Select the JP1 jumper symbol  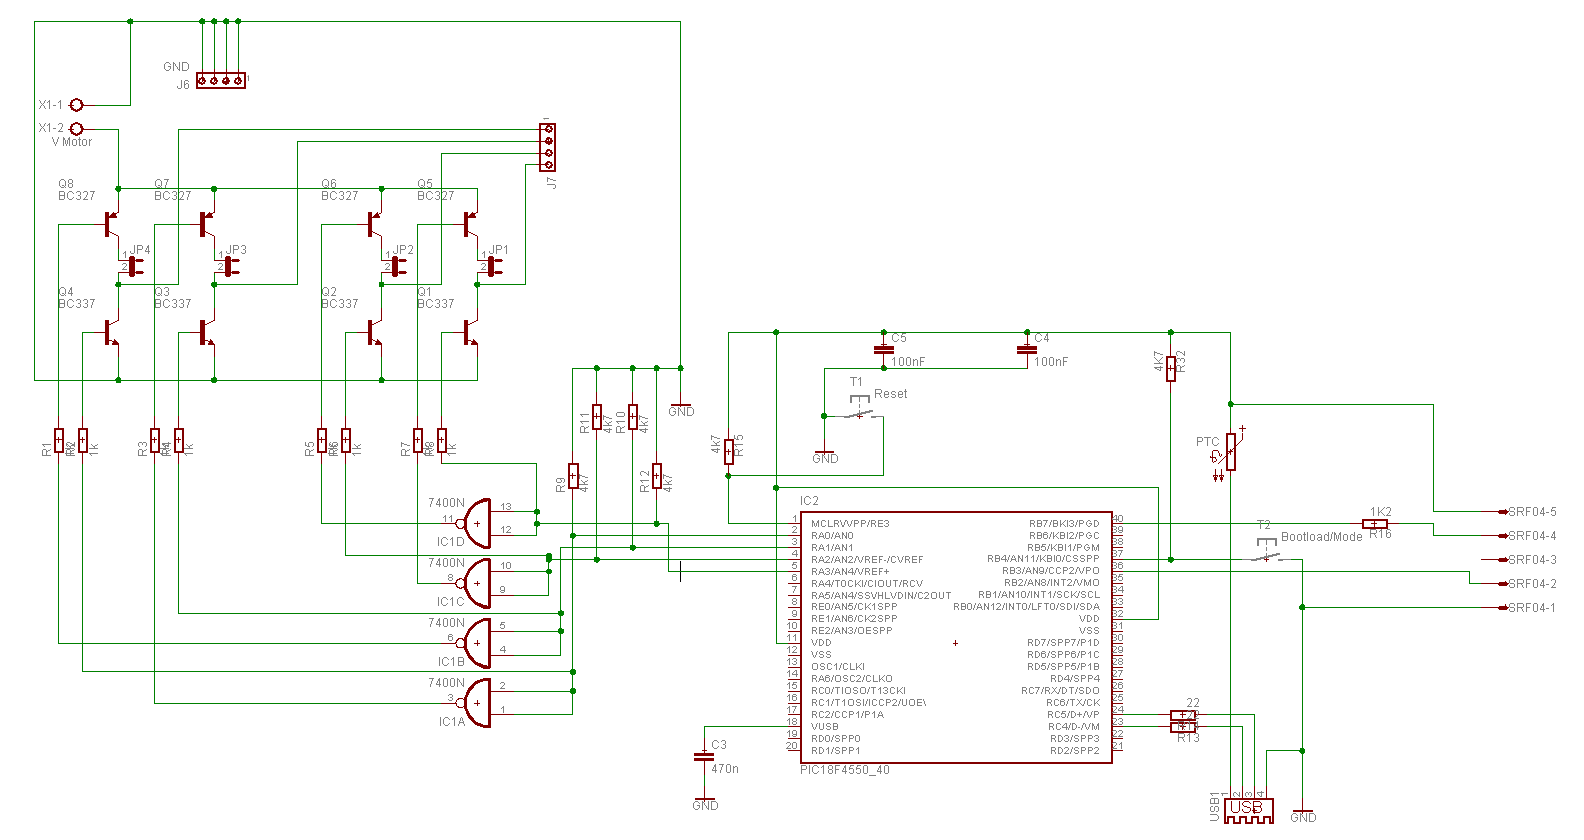click(x=494, y=265)
